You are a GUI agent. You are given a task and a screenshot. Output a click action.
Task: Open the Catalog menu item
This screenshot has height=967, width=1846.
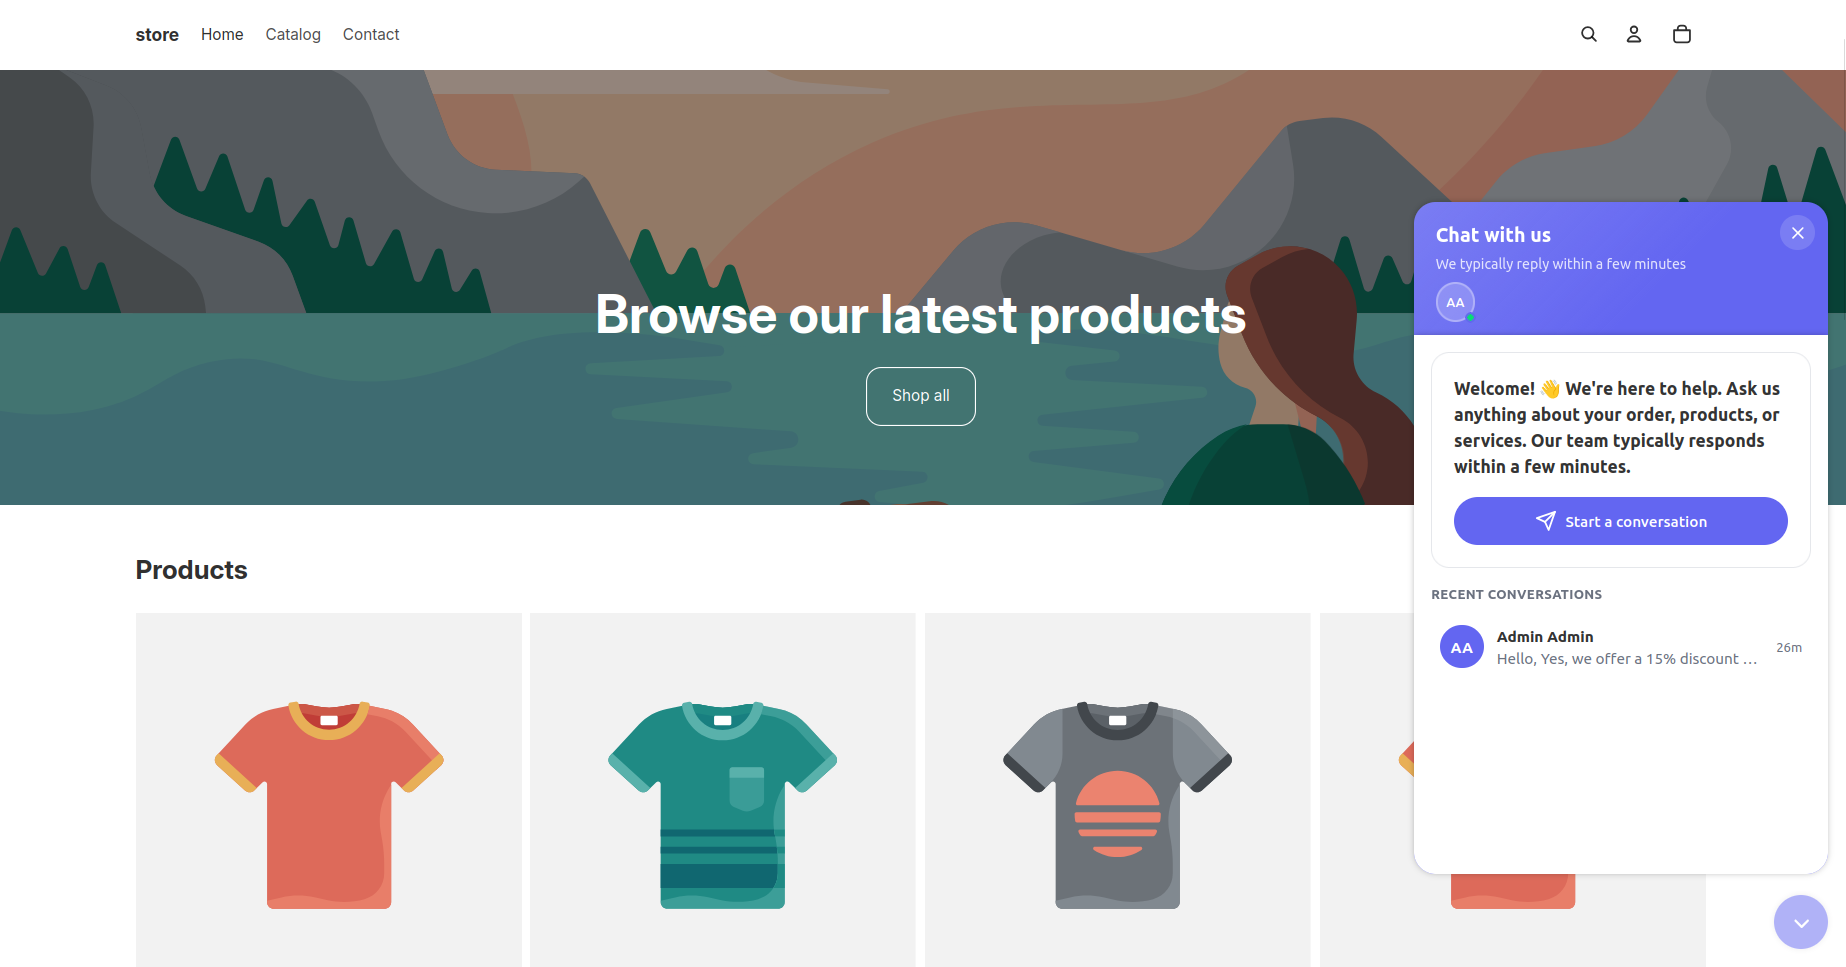[293, 34]
